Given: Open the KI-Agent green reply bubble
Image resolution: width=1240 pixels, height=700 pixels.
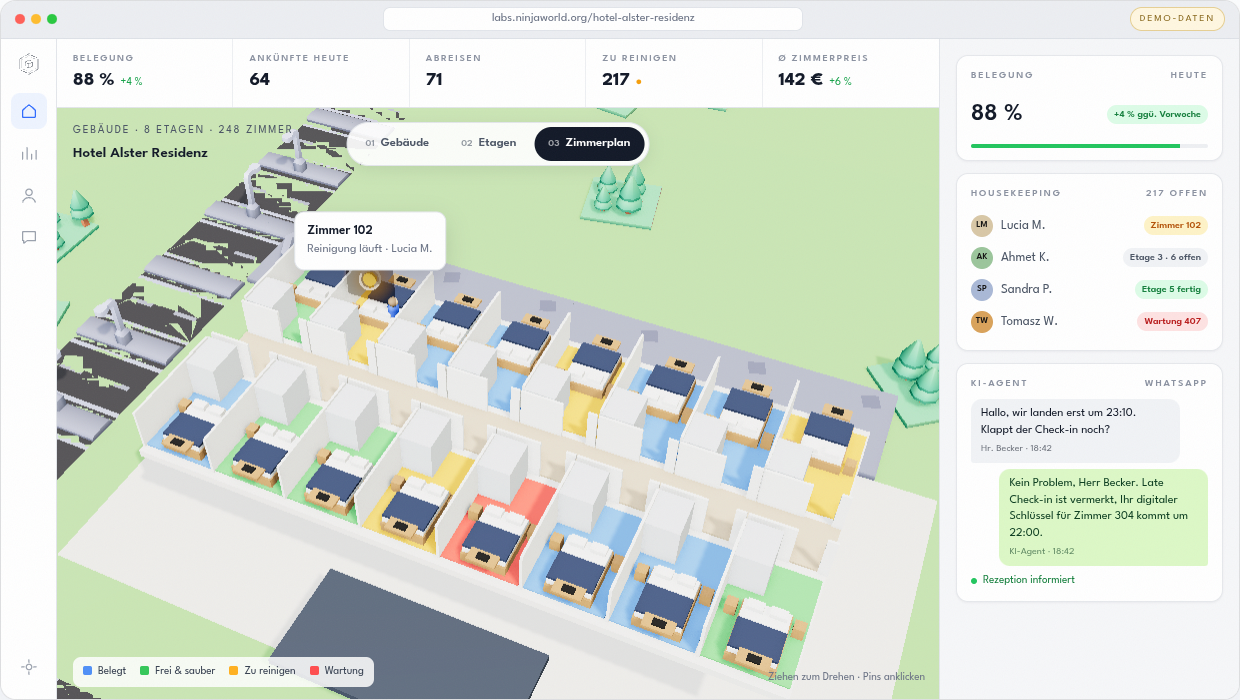Looking at the screenshot, I should pyautogui.click(x=1103, y=517).
